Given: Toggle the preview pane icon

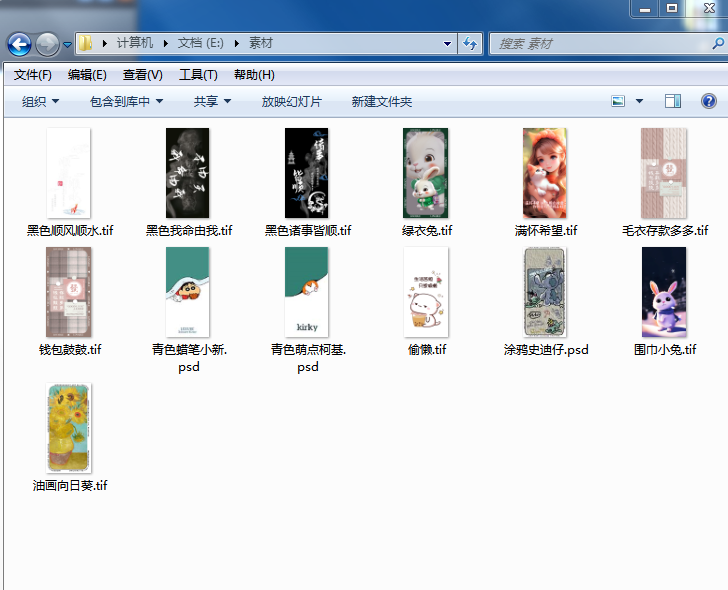Looking at the screenshot, I should click(x=673, y=101).
